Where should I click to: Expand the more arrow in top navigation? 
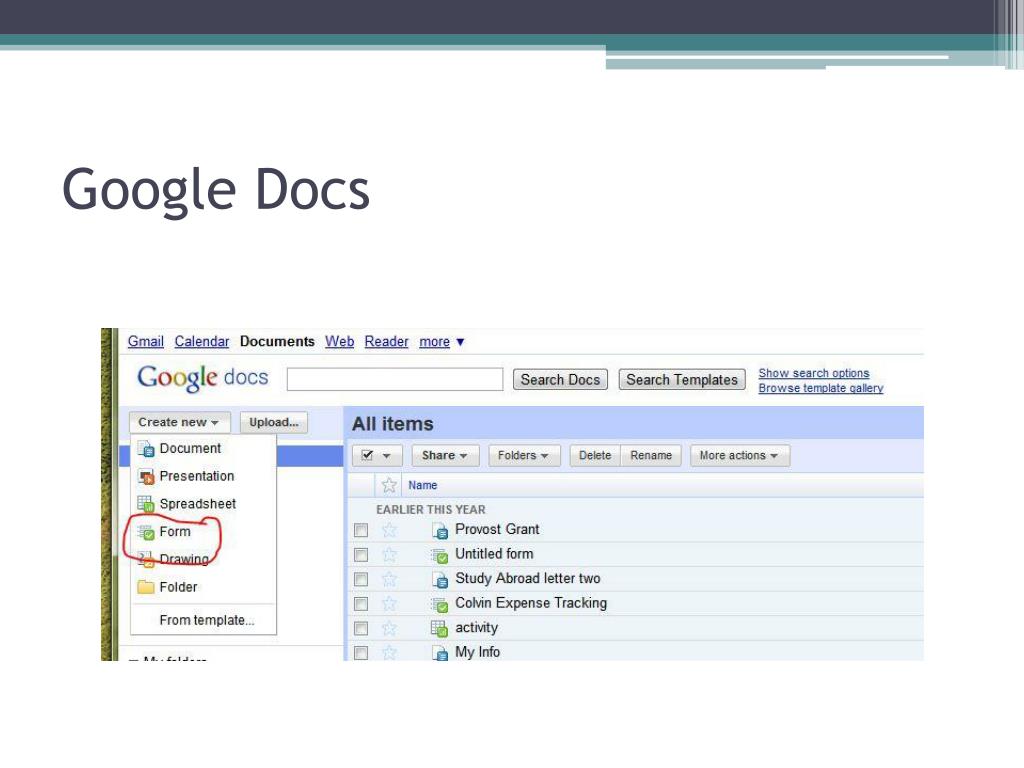[x=460, y=342]
